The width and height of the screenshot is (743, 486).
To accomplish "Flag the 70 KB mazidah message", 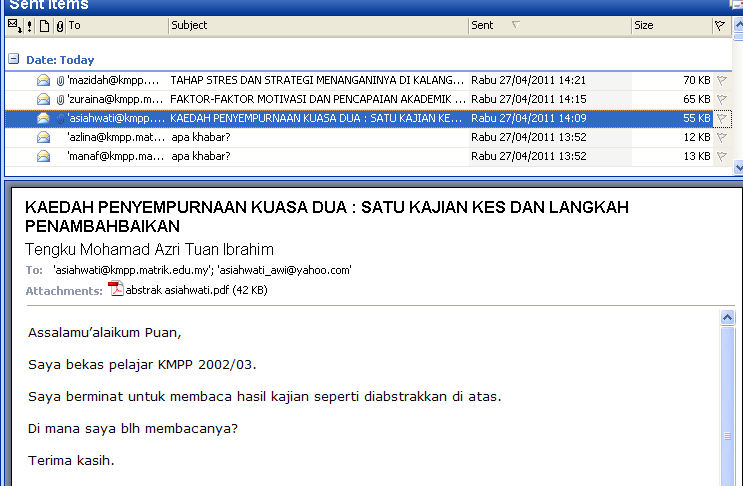I will coord(722,81).
